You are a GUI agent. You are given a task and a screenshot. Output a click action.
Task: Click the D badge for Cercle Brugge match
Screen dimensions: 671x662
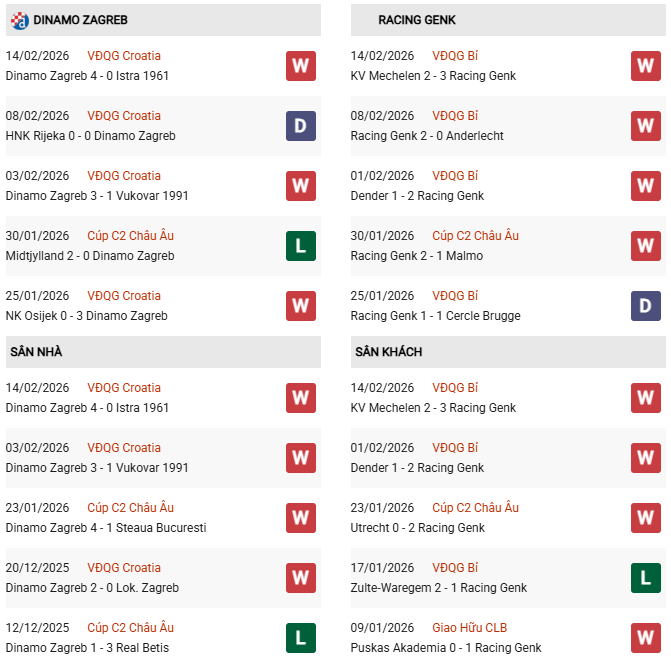pos(646,306)
